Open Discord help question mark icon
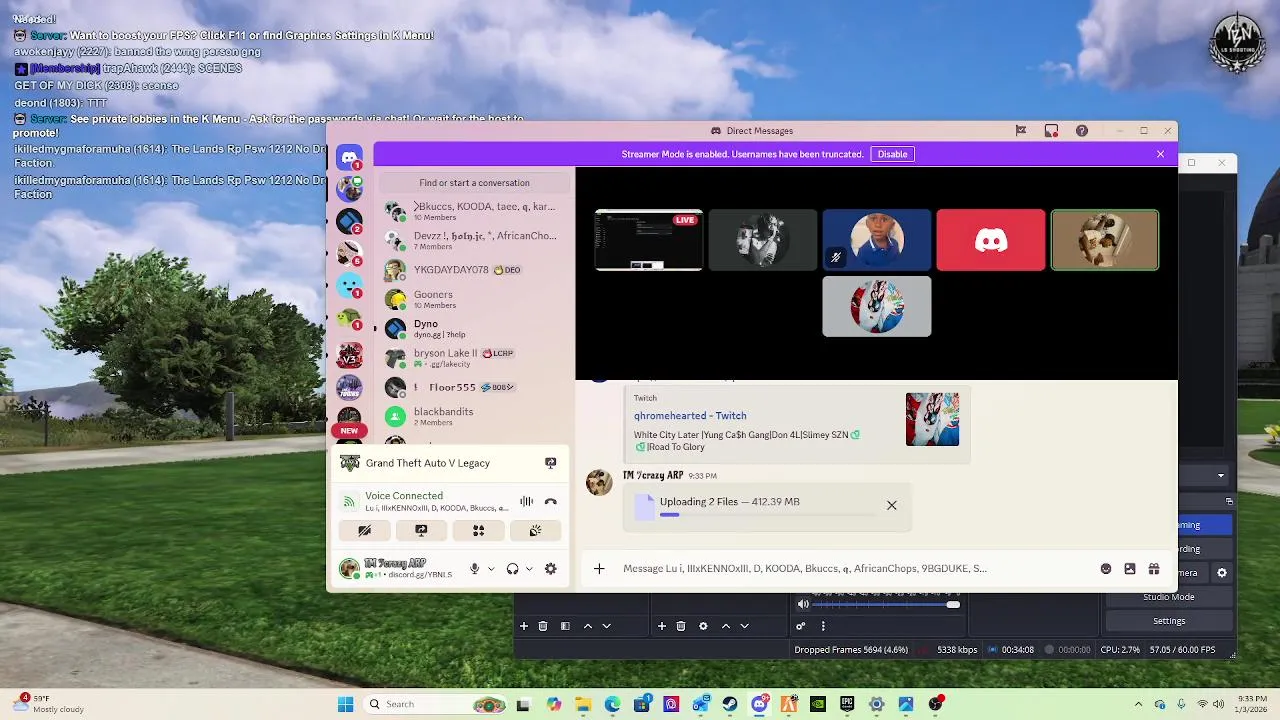1280x720 pixels. (1081, 131)
